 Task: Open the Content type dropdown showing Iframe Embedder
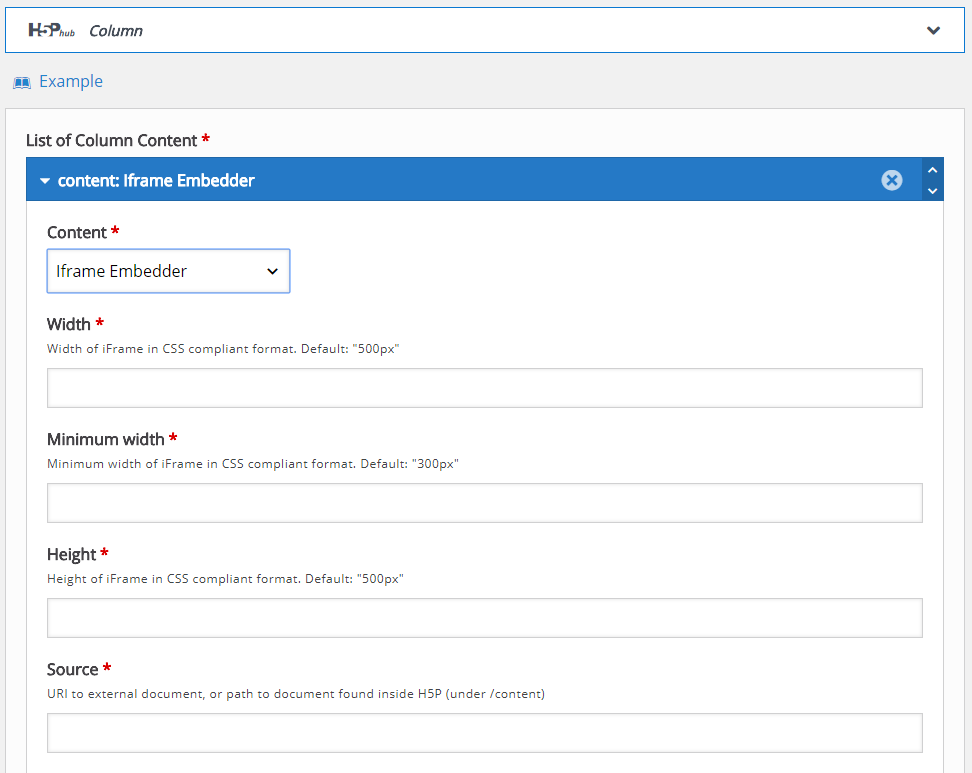click(168, 270)
